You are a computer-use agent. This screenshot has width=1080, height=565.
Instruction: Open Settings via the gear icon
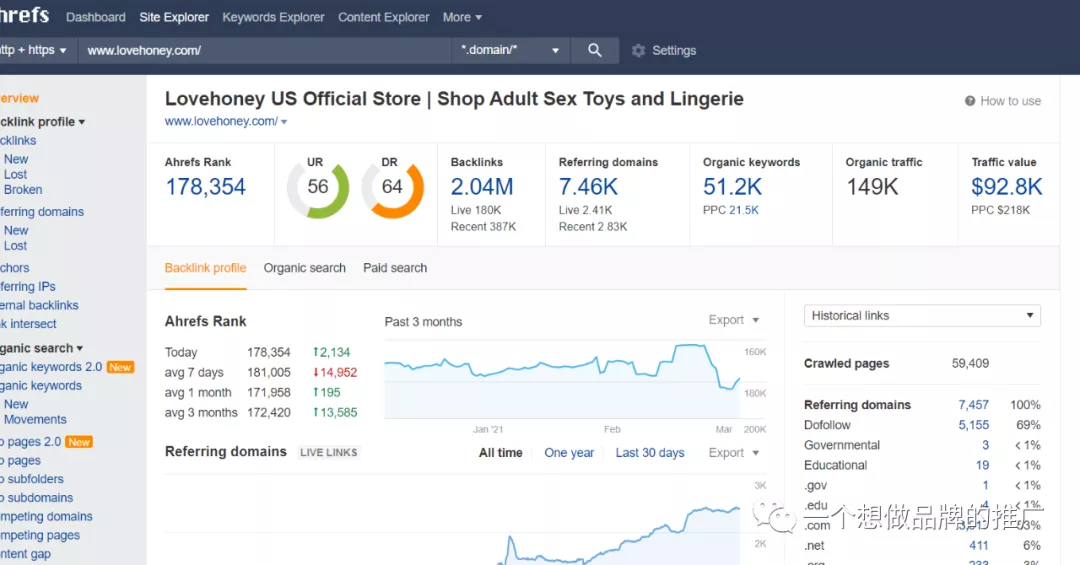[638, 50]
